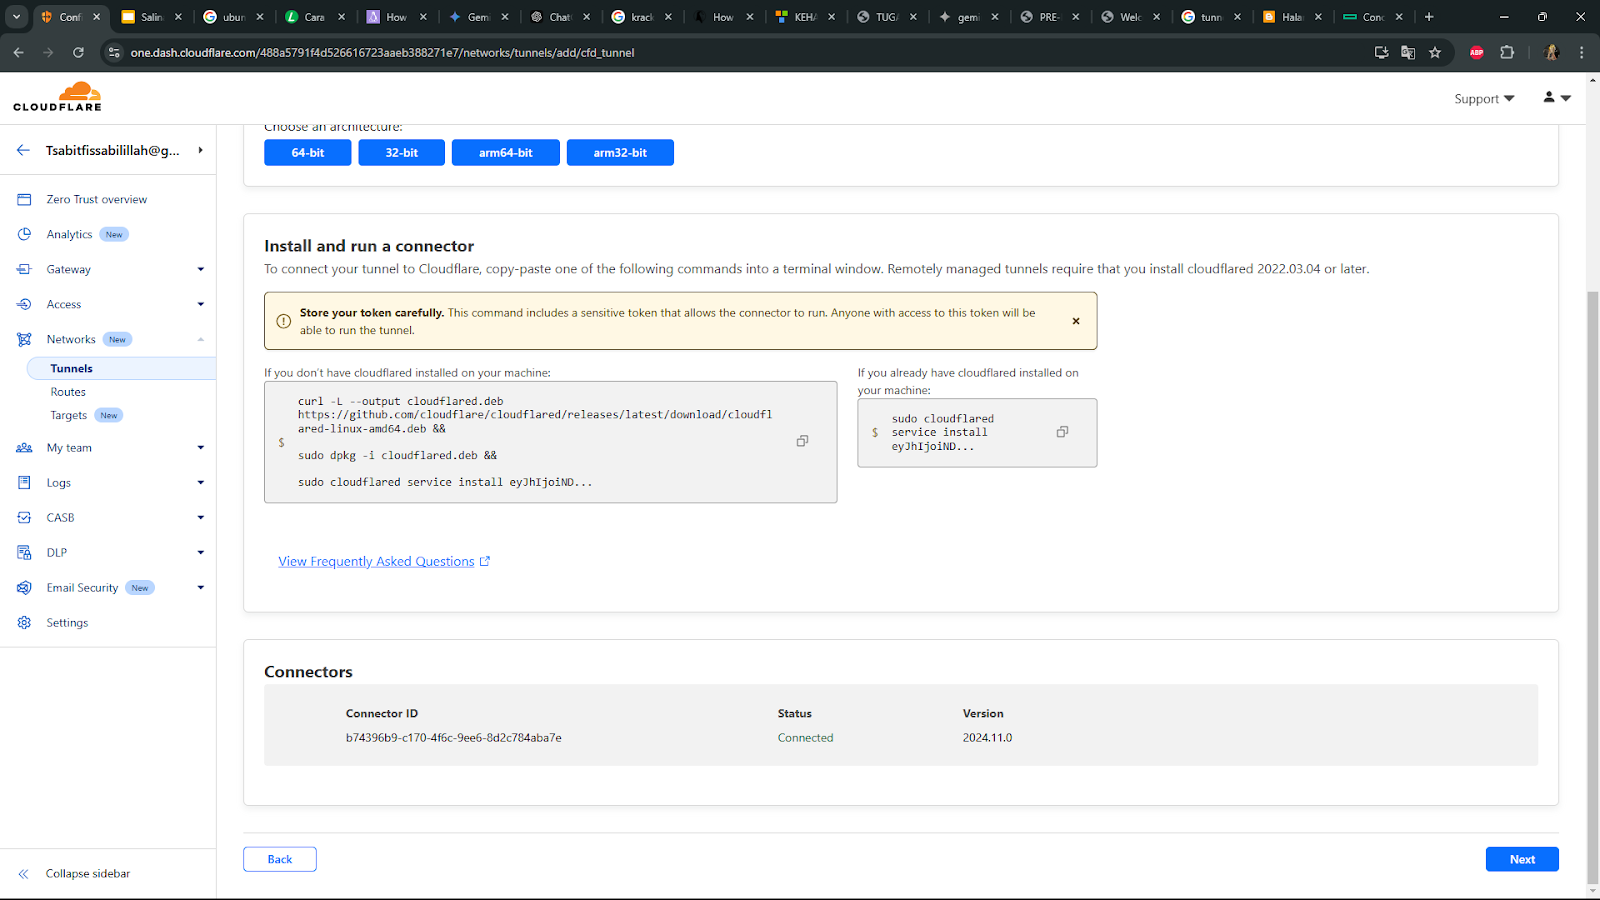Click the CASB sidebar icon
This screenshot has height=900, width=1600.
[24, 518]
